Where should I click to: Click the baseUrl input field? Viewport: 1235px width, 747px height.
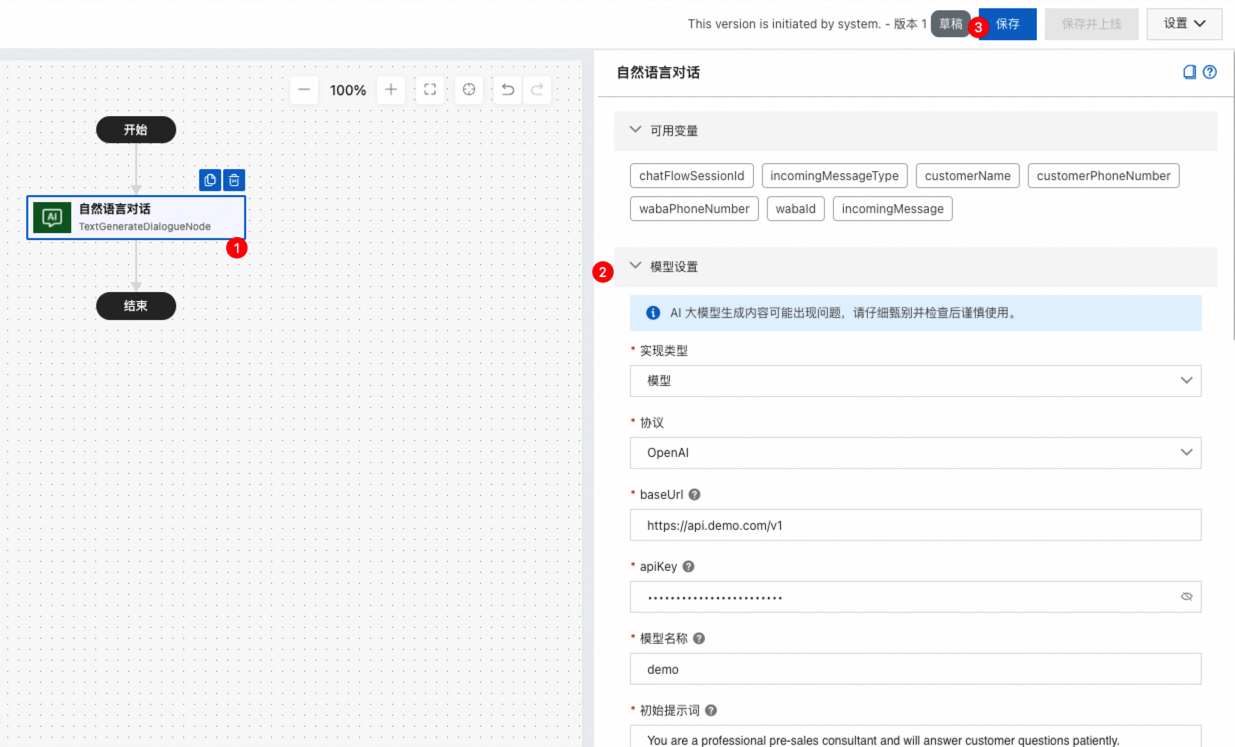[x=915, y=525]
